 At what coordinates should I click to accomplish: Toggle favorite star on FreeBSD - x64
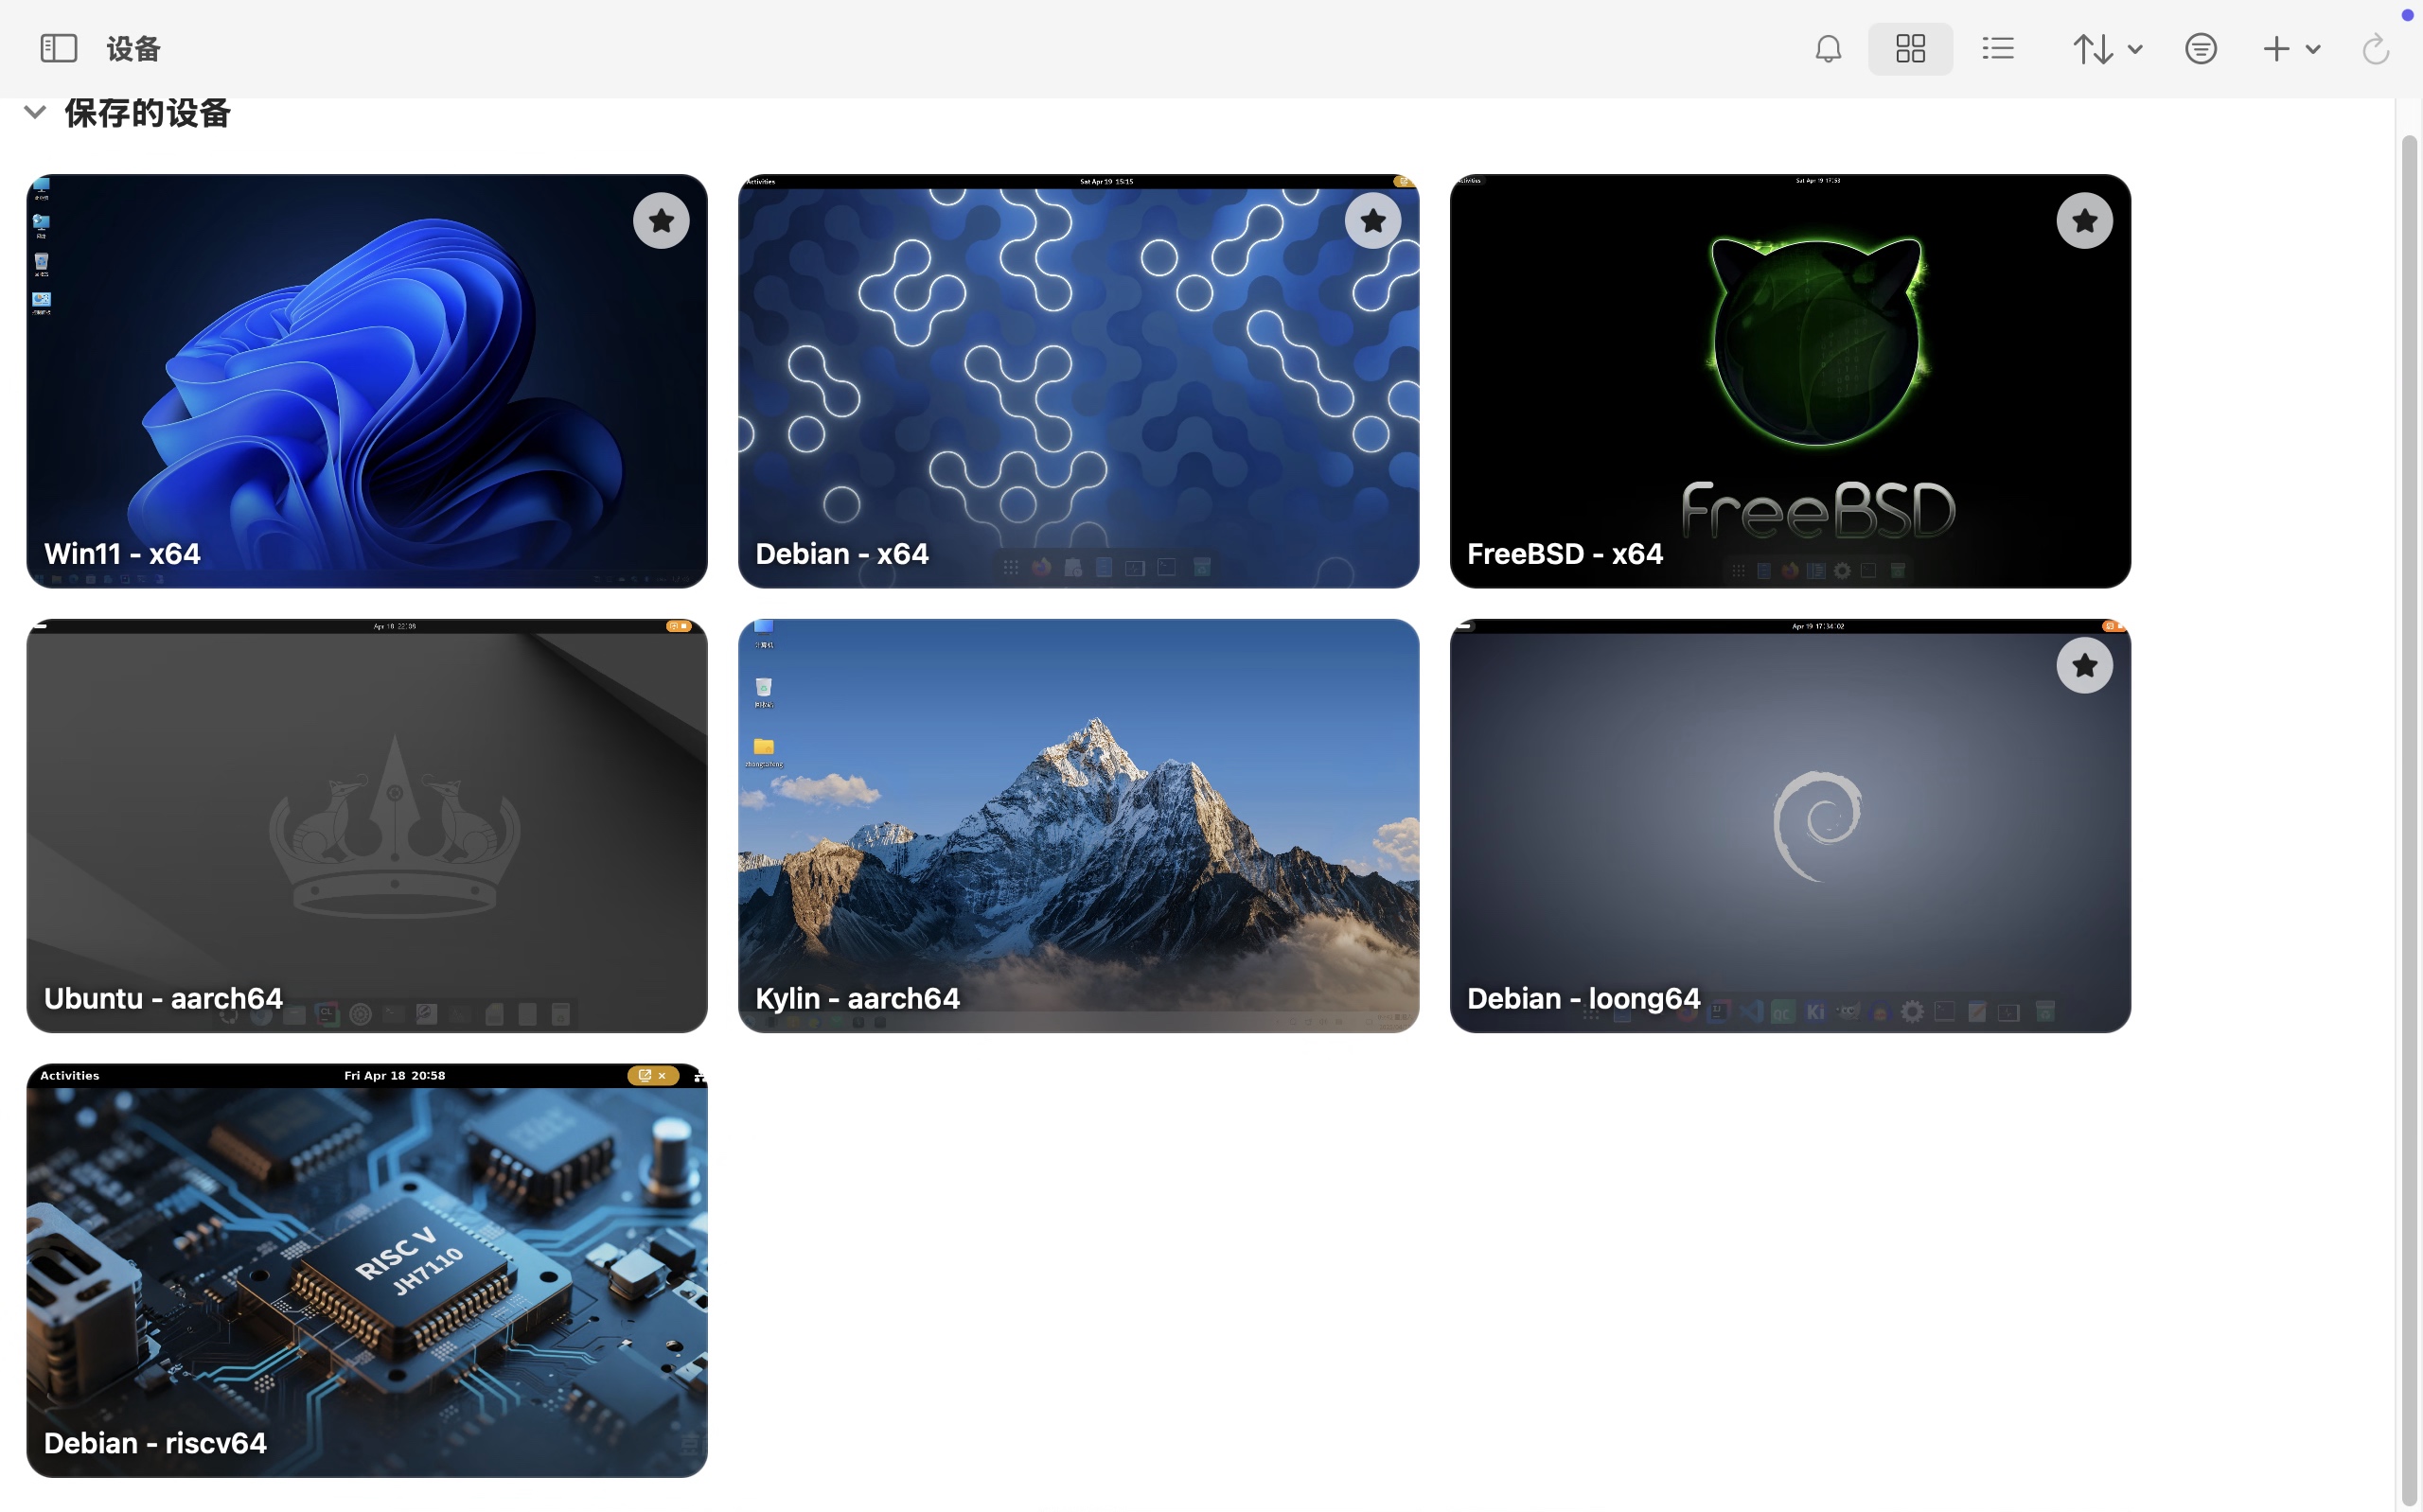coord(2084,220)
